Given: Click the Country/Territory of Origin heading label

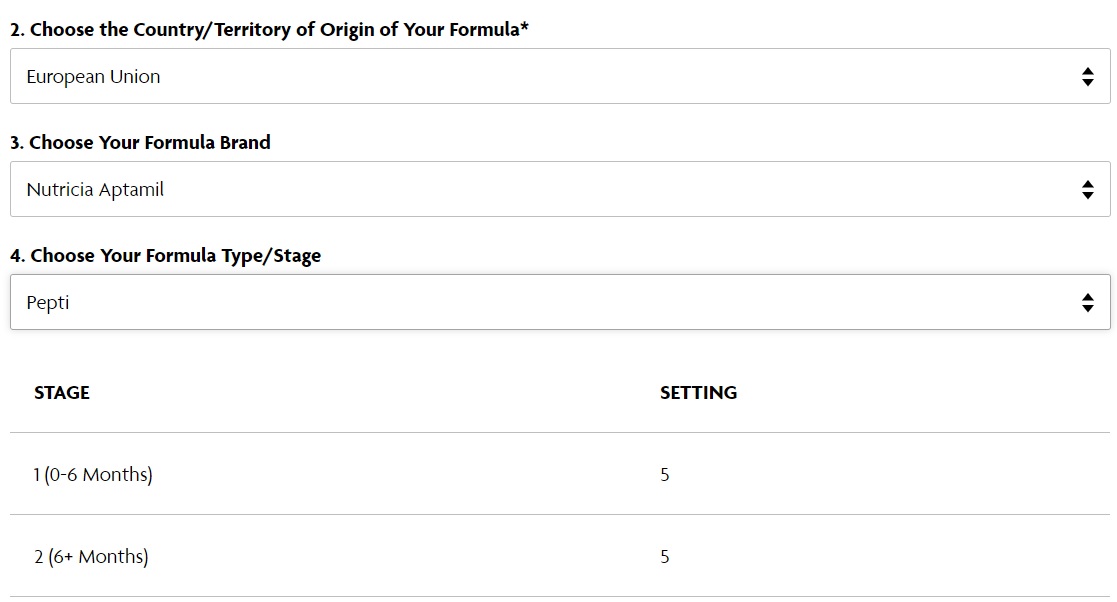Looking at the screenshot, I should click(x=269, y=30).
